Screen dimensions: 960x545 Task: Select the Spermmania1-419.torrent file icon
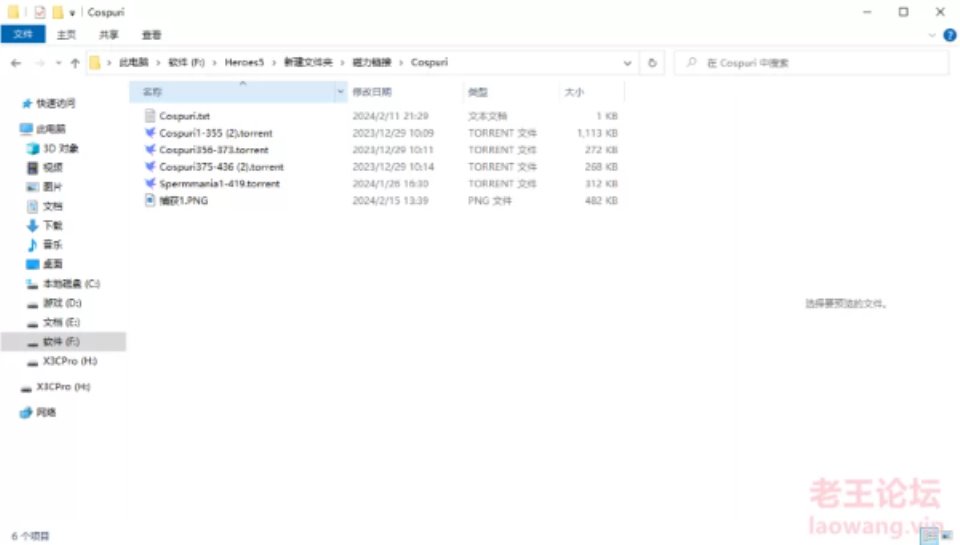pyautogui.click(x=150, y=183)
